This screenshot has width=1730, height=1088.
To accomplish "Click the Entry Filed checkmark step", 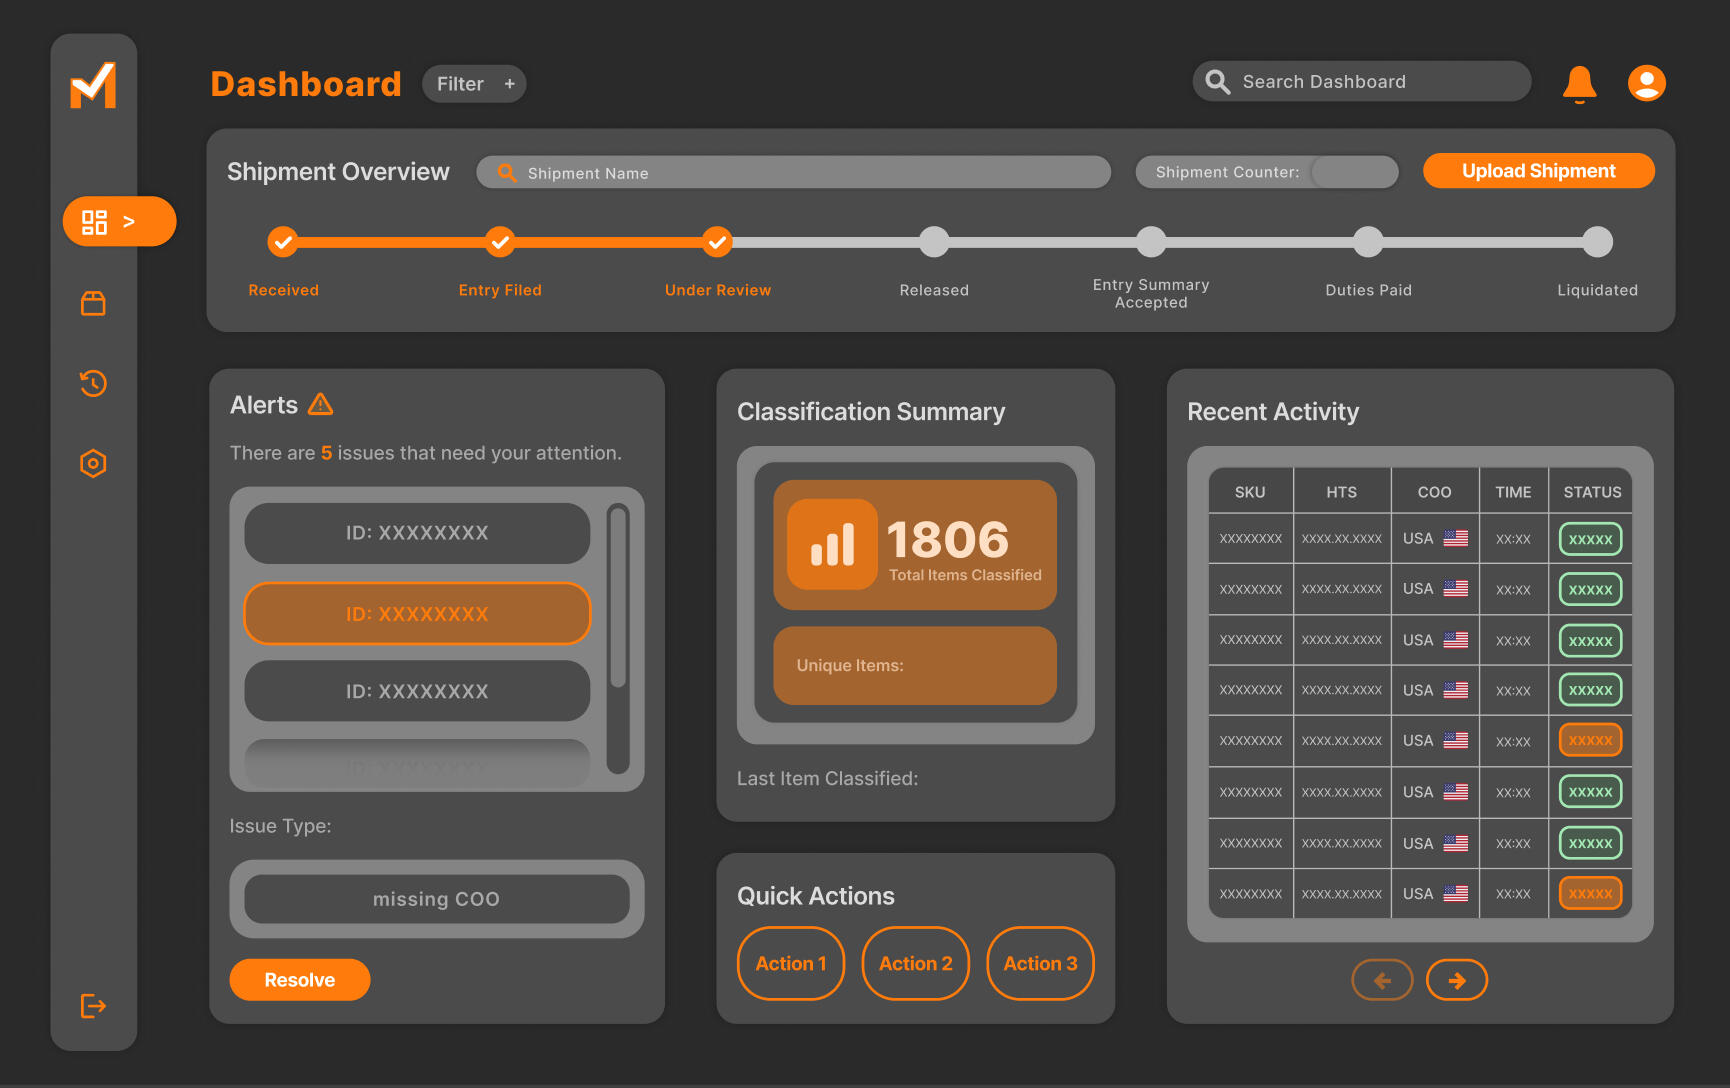I will (x=500, y=242).
